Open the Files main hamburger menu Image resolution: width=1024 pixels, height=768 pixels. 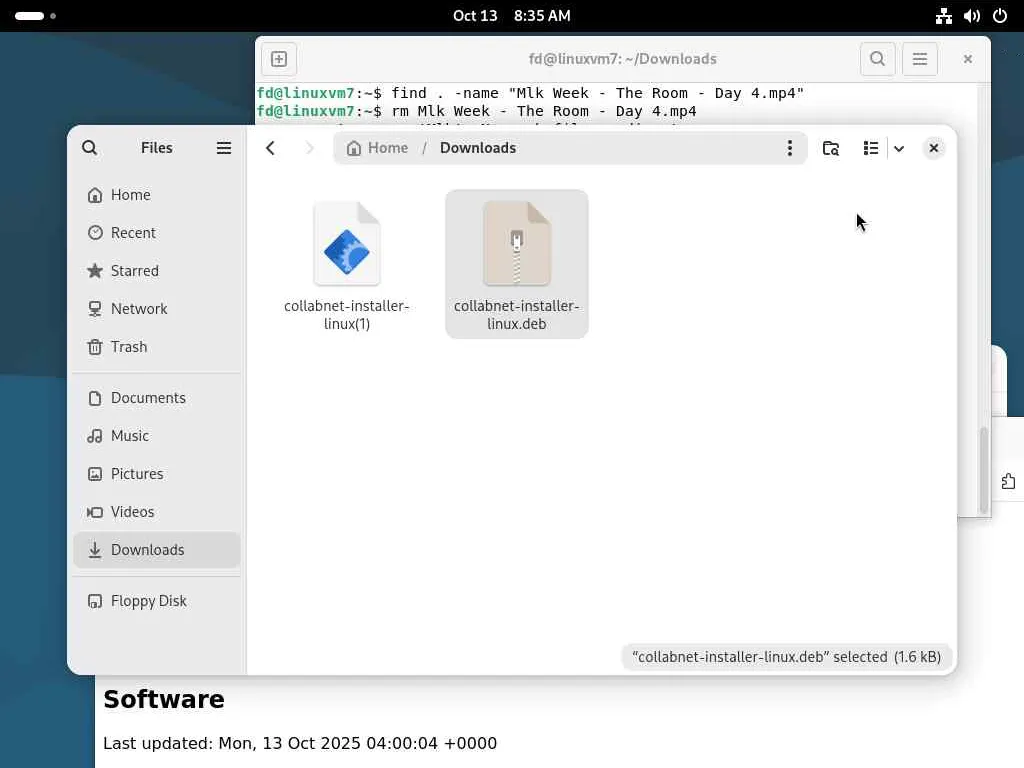223,148
